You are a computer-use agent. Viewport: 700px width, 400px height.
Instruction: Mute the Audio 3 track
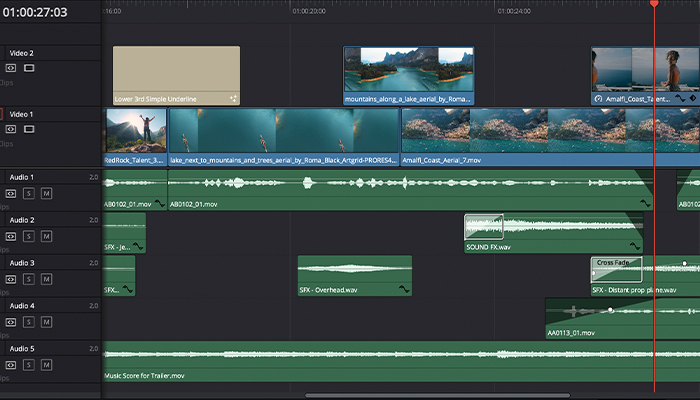[46, 279]
